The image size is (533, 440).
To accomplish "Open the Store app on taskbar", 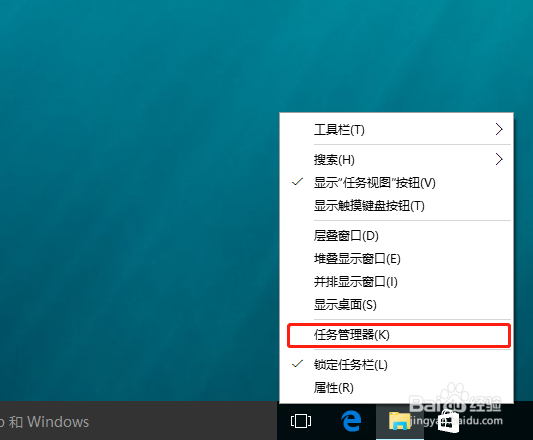I will pos(448,421).
